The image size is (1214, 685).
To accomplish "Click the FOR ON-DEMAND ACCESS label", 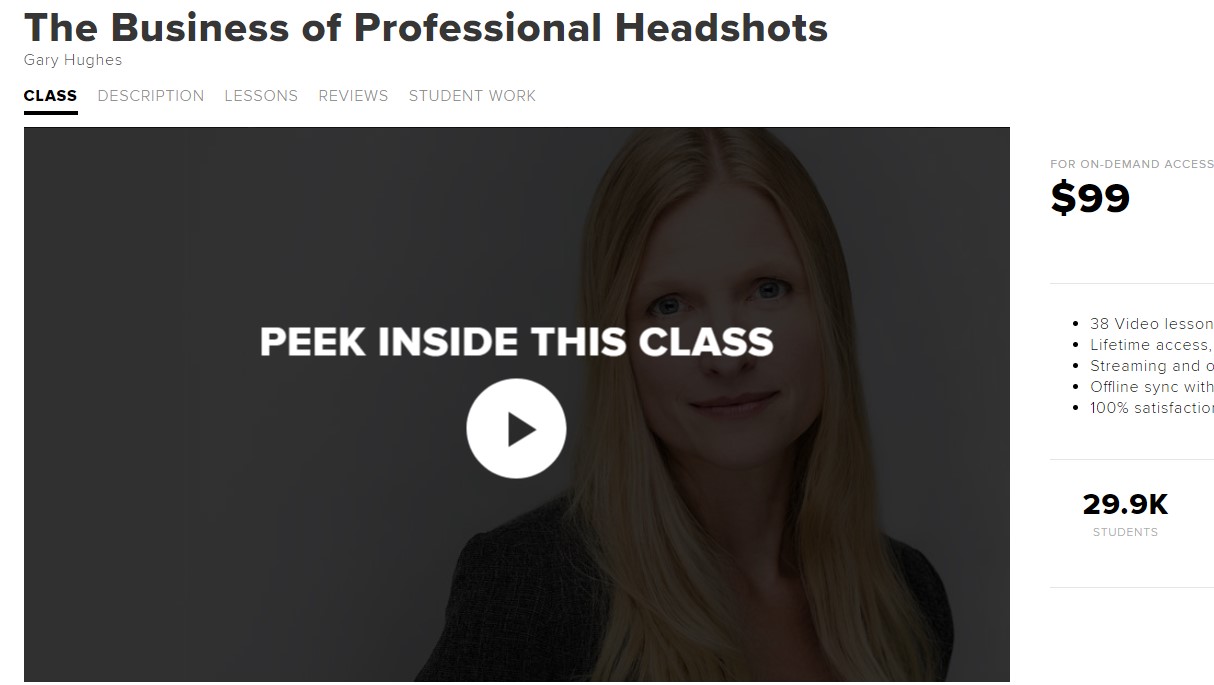I will click(1132, 164).
